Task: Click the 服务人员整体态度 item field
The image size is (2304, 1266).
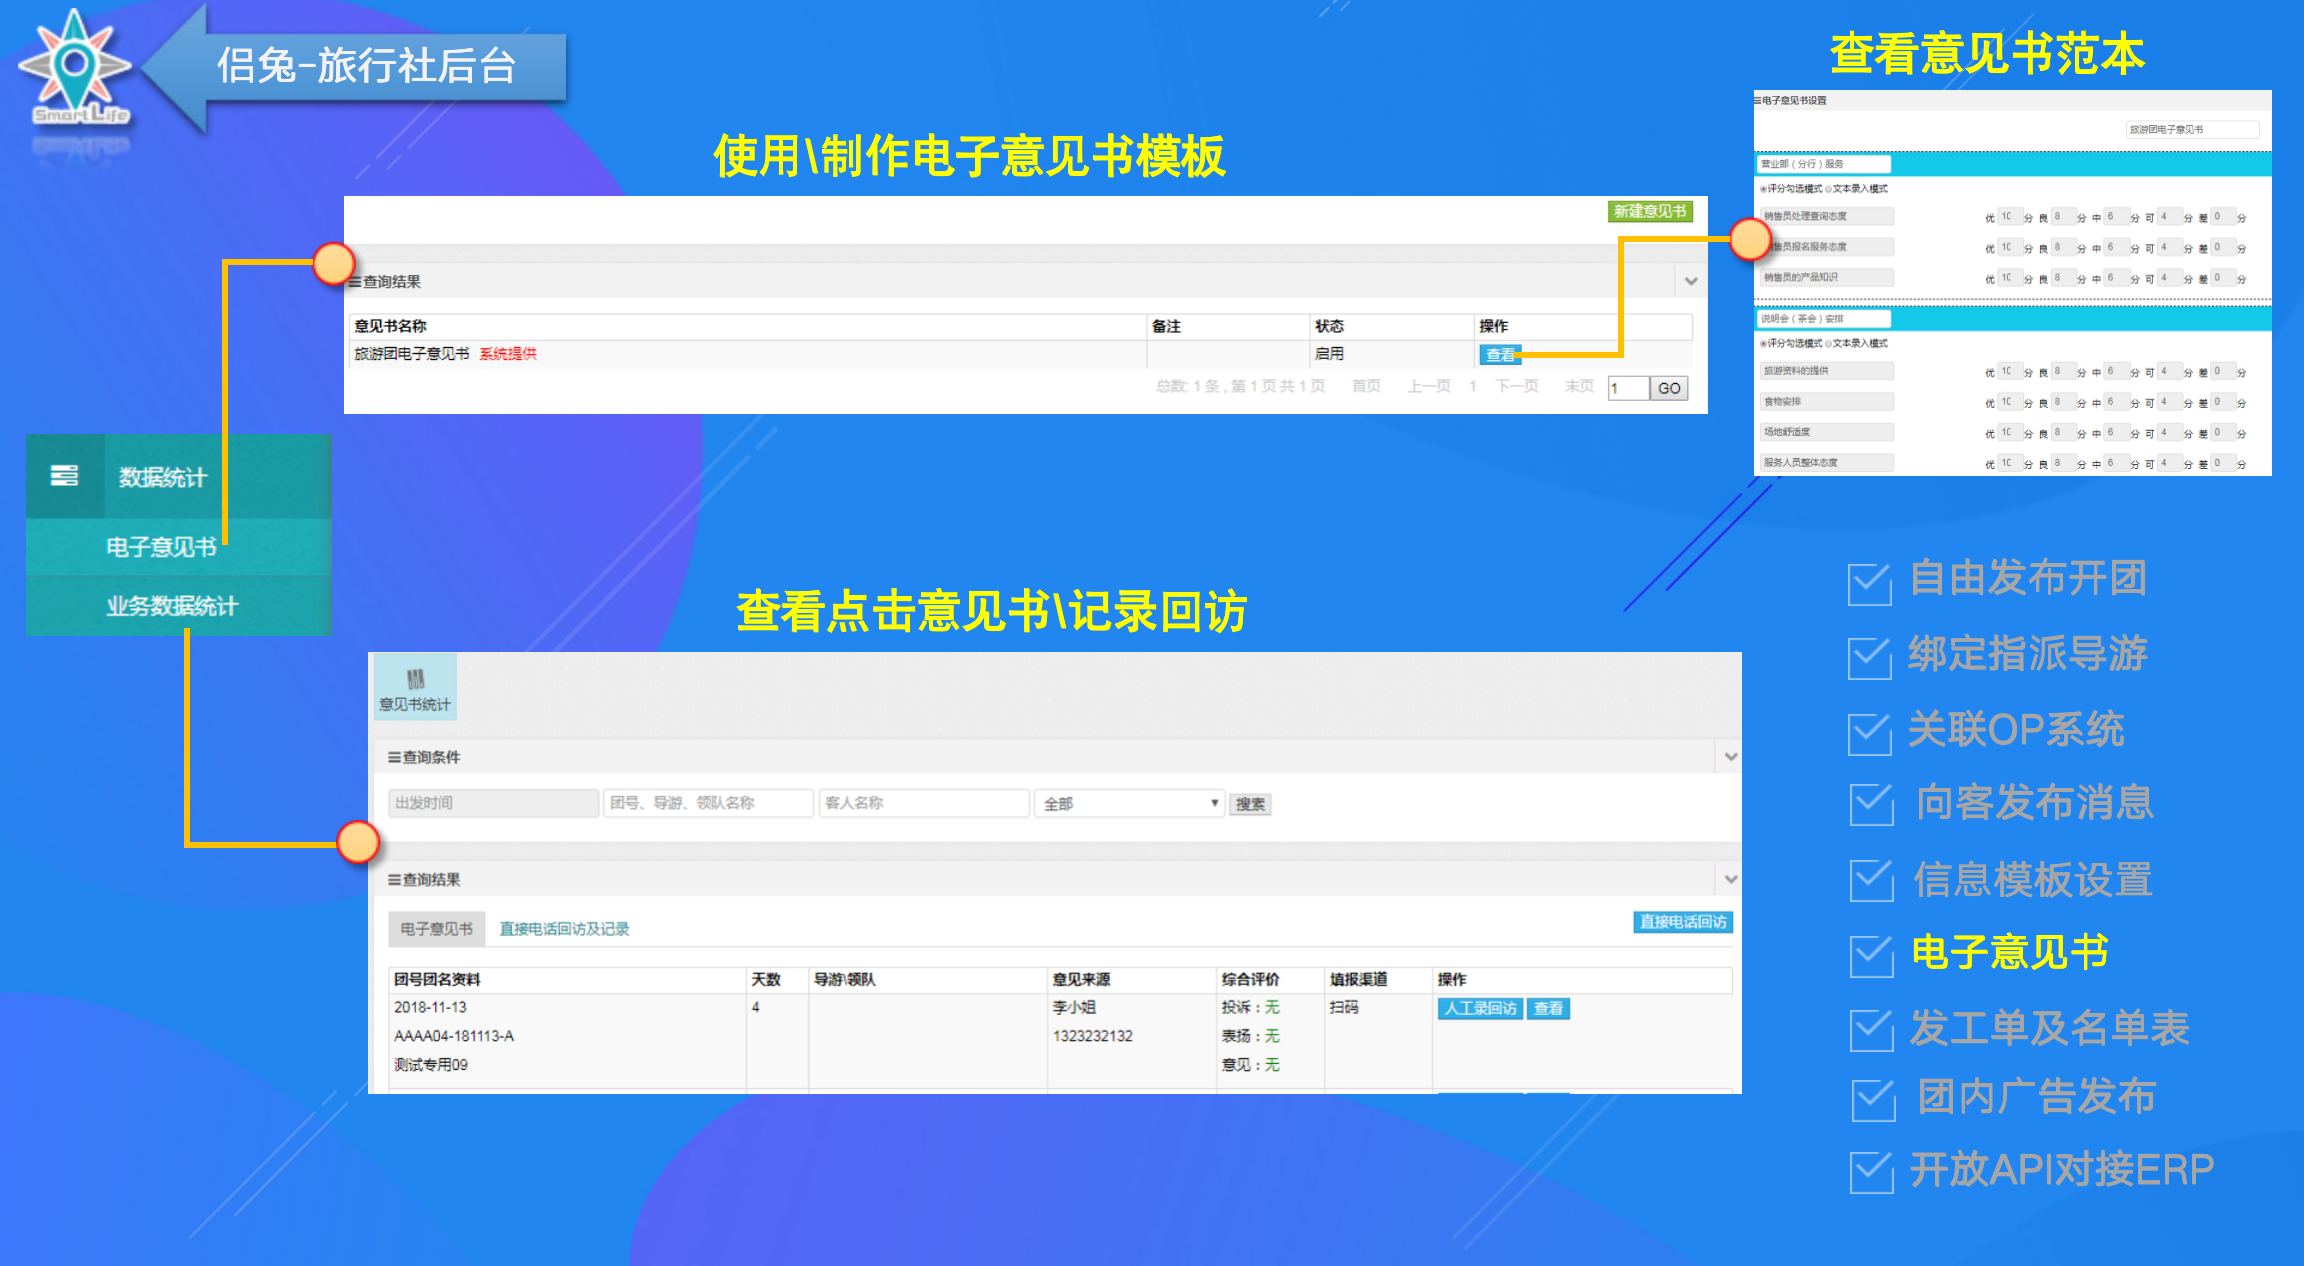Action: (x=1827, y=463)
